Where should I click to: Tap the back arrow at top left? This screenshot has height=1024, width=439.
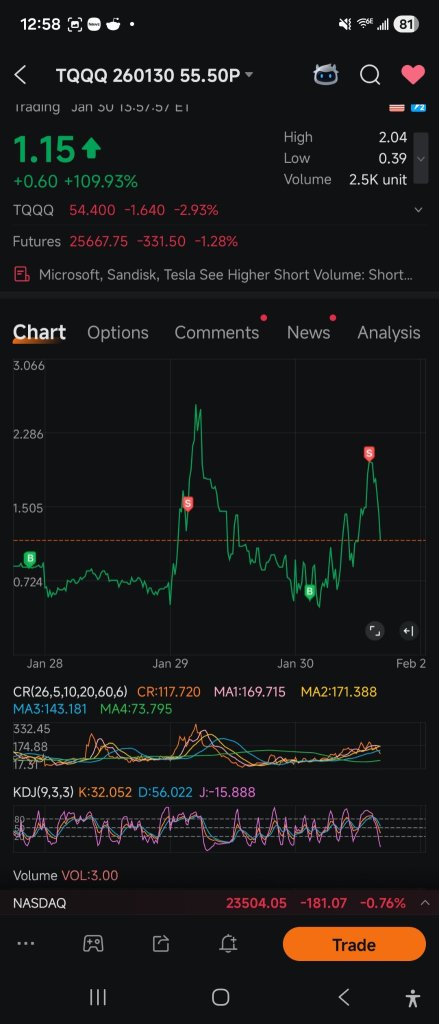pos(20,75)
